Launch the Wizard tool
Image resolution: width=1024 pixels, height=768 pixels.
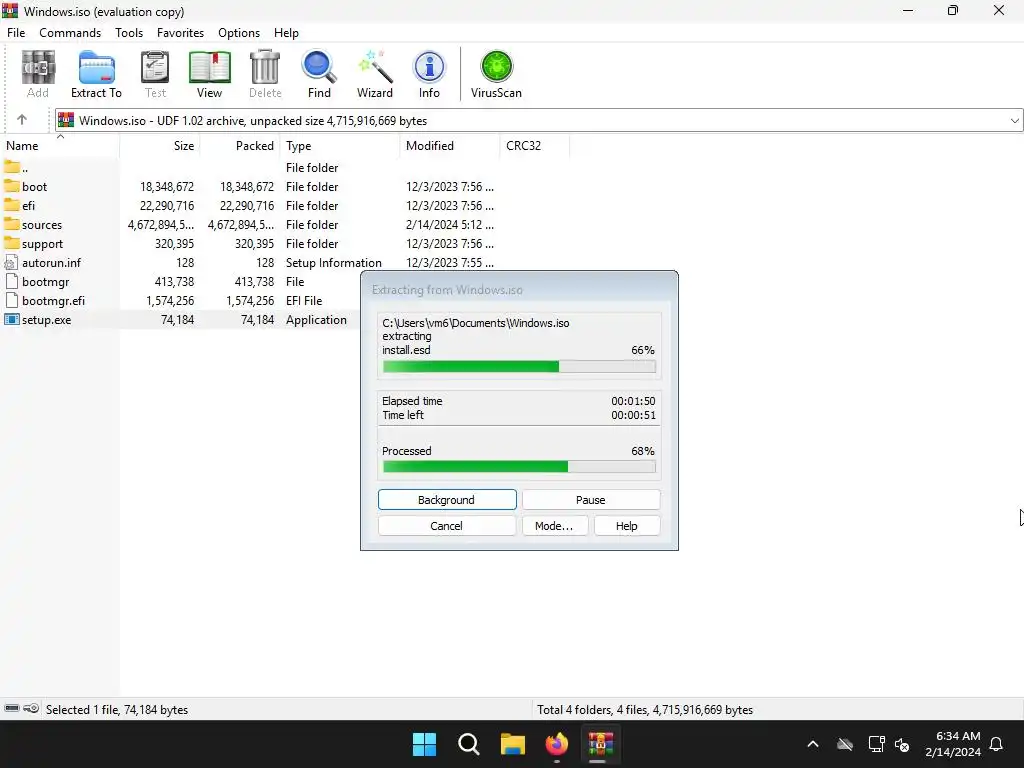pyautogui.click(x=375, y=74)
